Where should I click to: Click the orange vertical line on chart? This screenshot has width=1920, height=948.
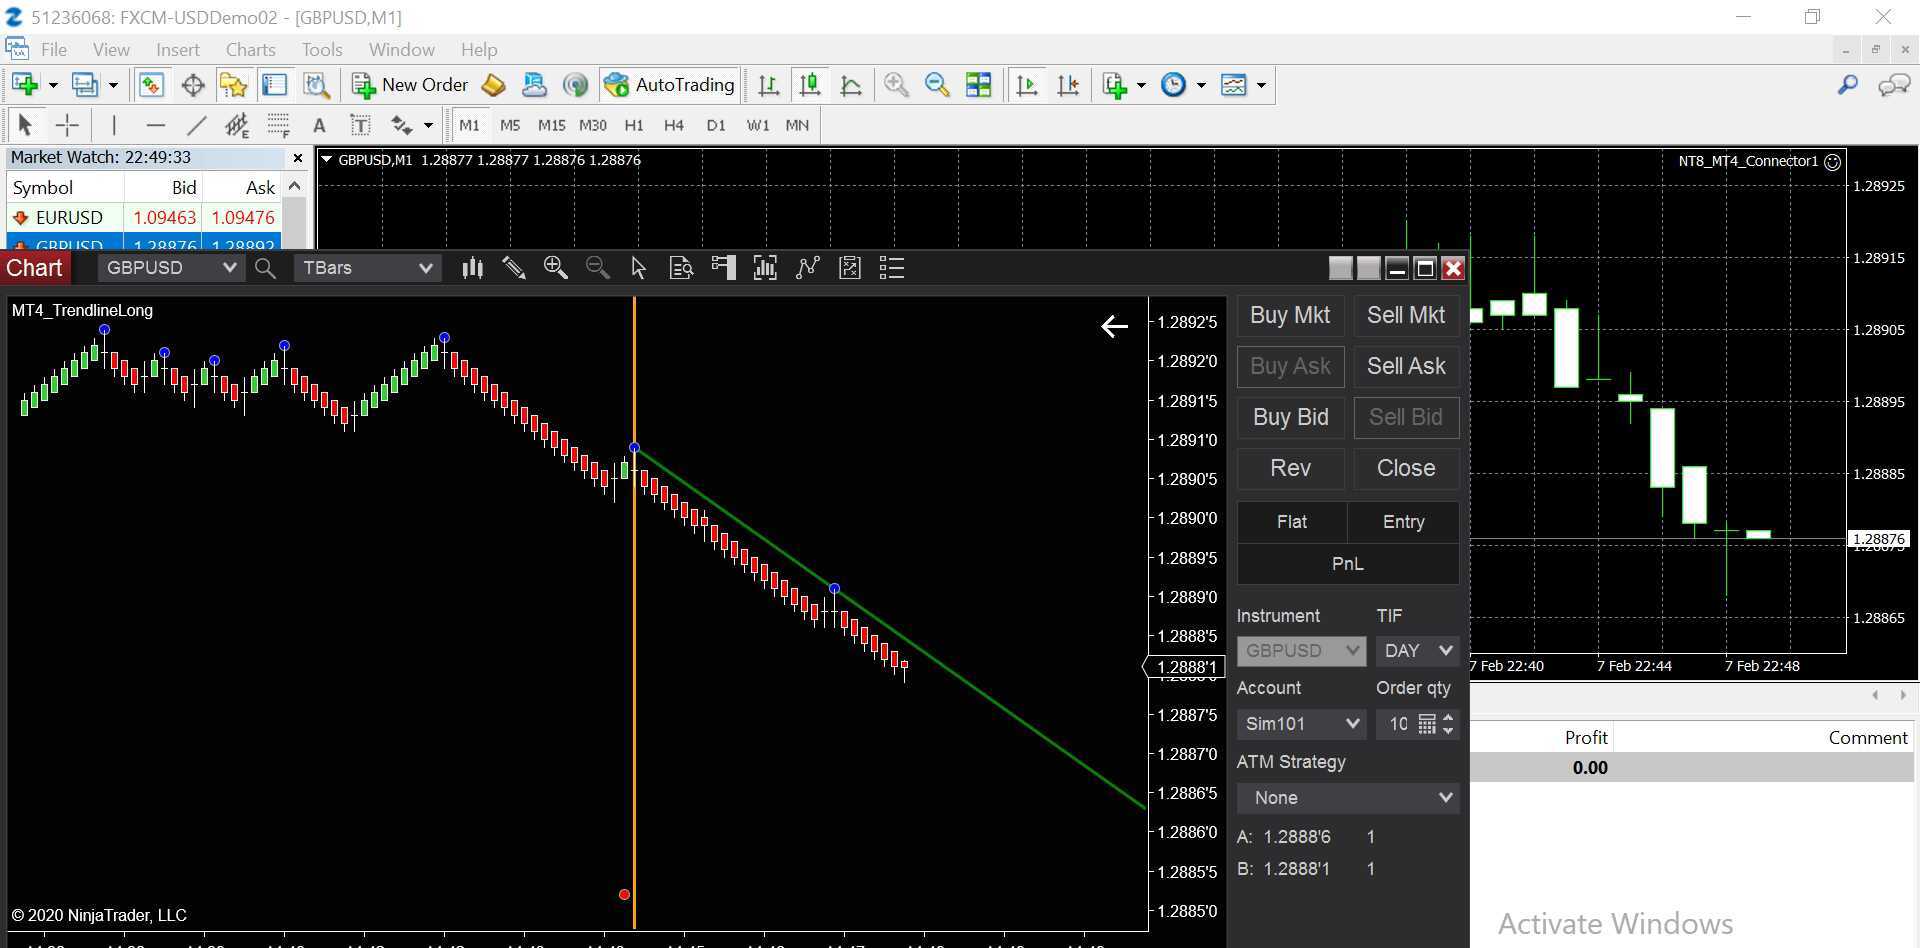pos(634,700)
